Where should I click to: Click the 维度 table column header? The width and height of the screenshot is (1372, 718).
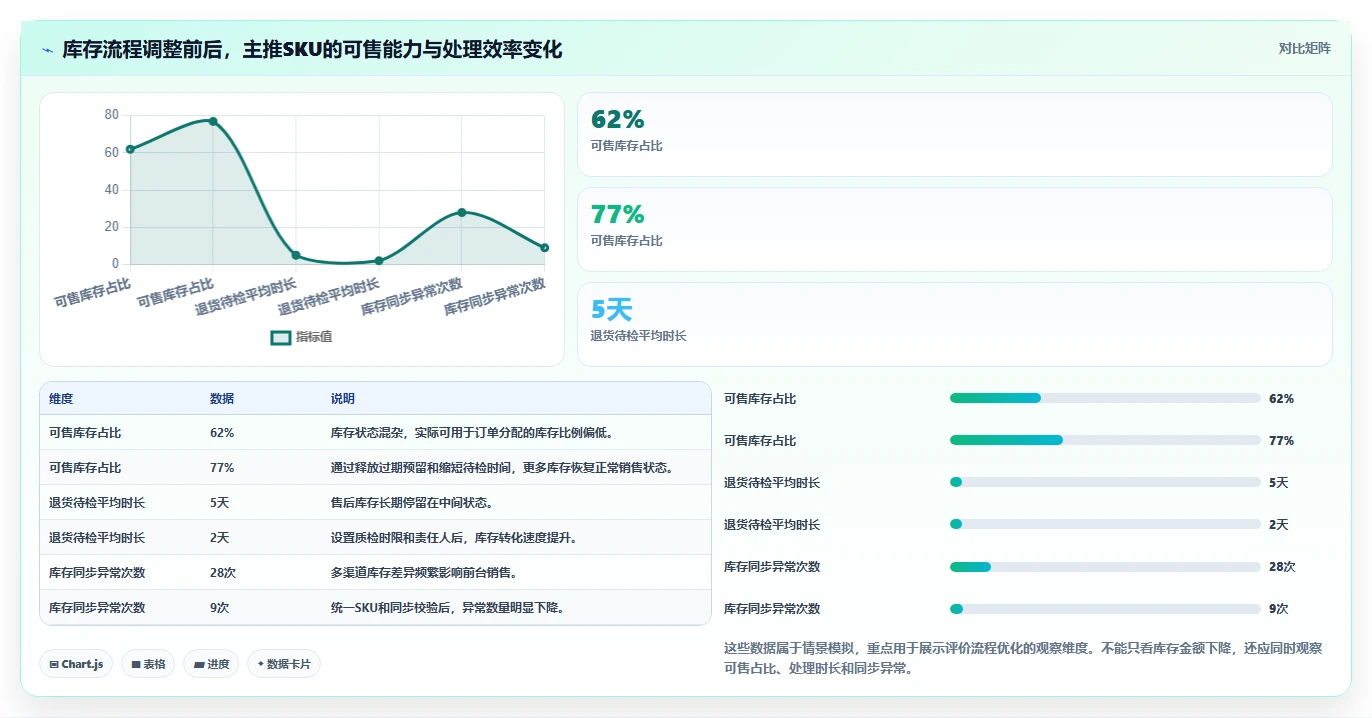pos(61,398)
